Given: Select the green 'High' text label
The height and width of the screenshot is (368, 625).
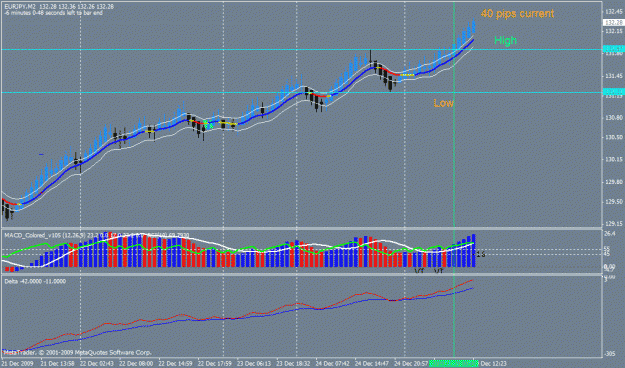Looking at the screenshot, I should click(505, 40).
